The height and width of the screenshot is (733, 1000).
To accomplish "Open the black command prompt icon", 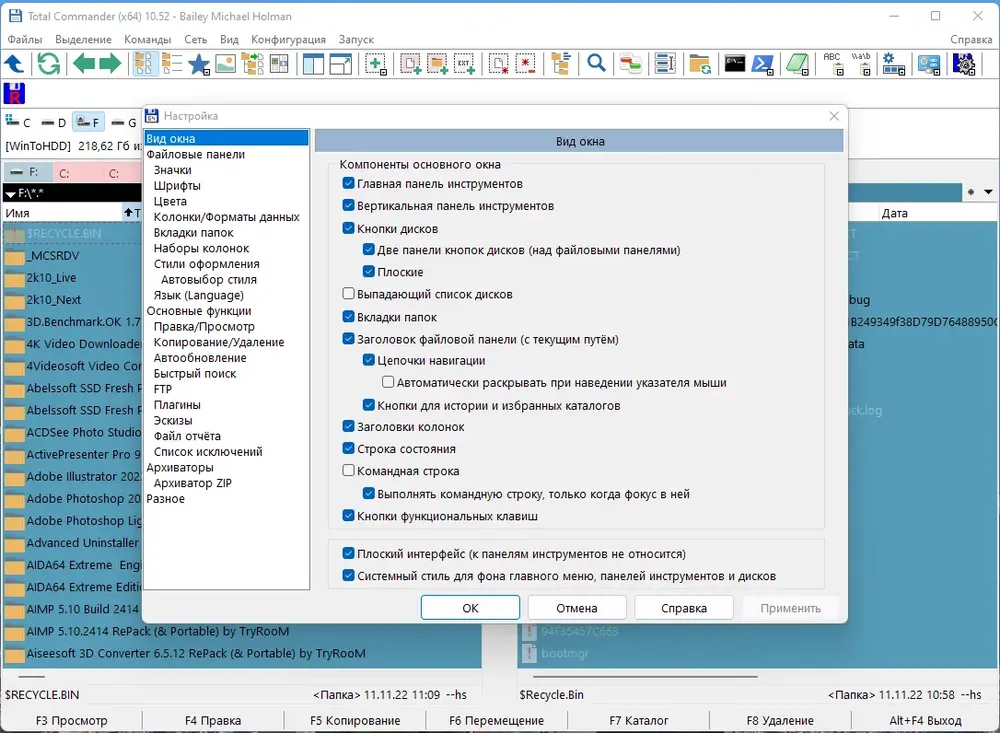I will [735, 63].
